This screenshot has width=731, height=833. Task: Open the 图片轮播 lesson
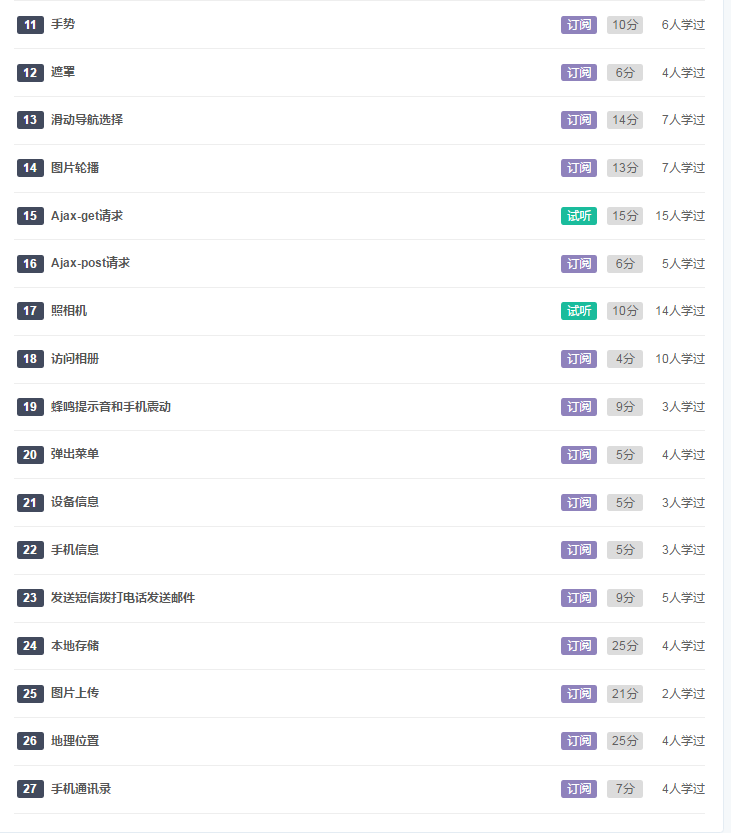coord(75,168)
